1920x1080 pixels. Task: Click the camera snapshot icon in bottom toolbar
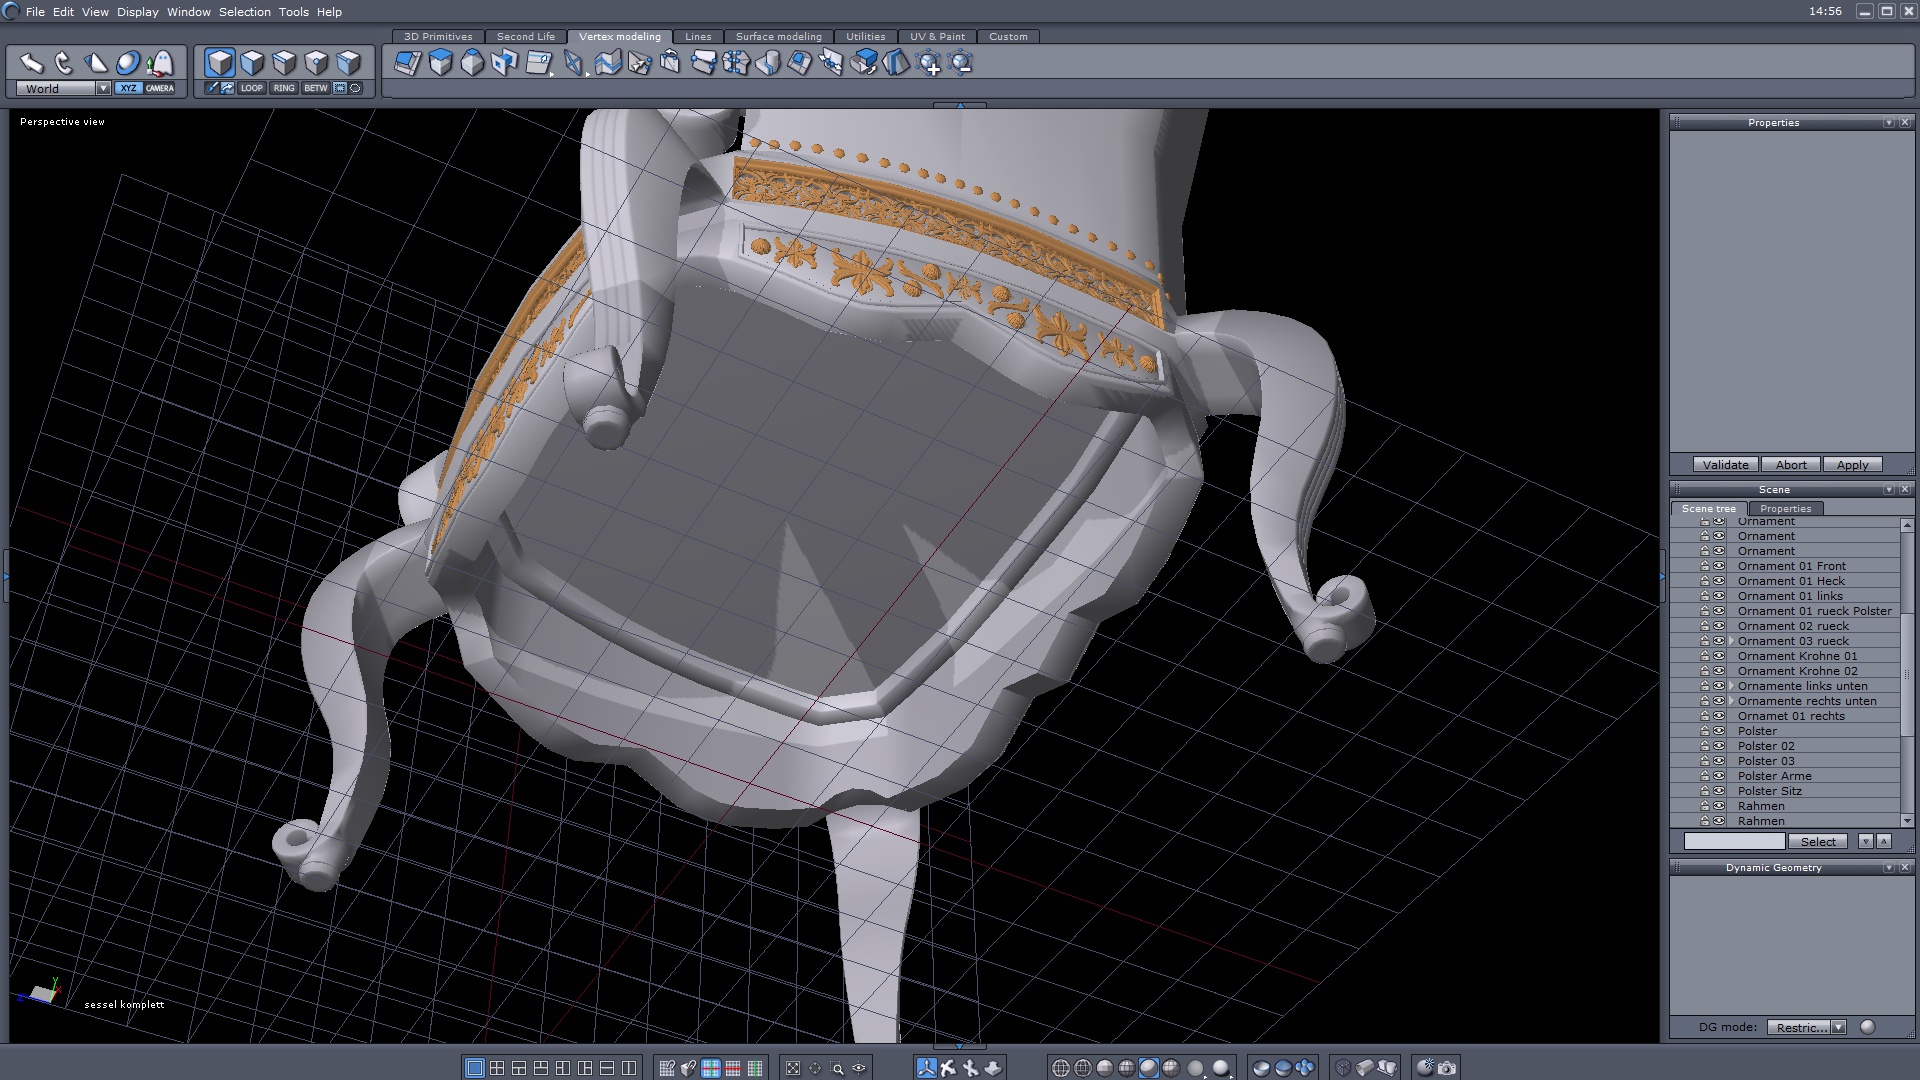pos(1447,1068)
